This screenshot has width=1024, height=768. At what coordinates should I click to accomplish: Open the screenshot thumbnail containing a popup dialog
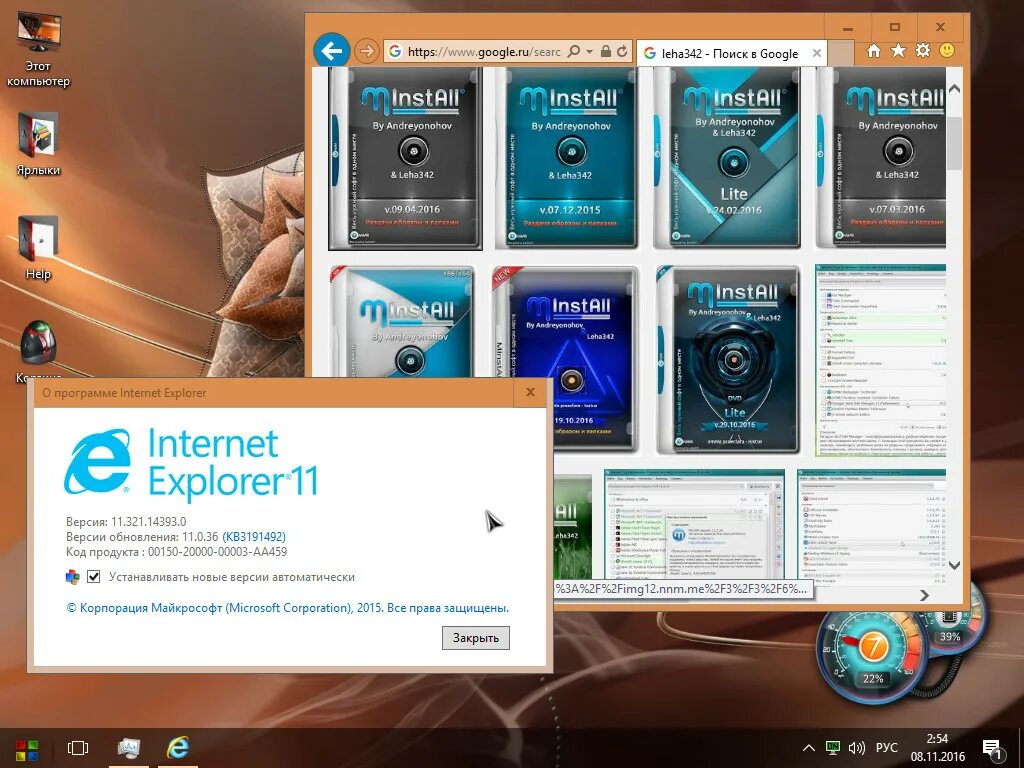(694, 524)
